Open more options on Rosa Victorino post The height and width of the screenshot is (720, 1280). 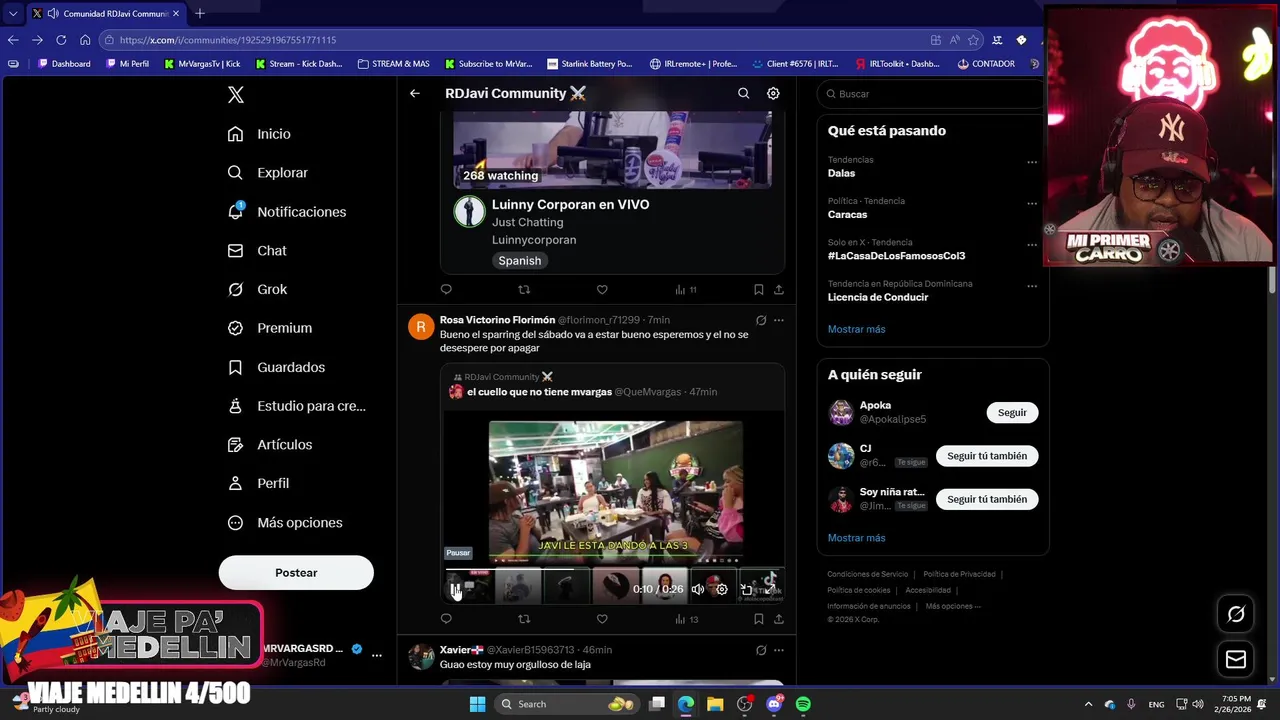pyautogui.click(x=779, y=320)
